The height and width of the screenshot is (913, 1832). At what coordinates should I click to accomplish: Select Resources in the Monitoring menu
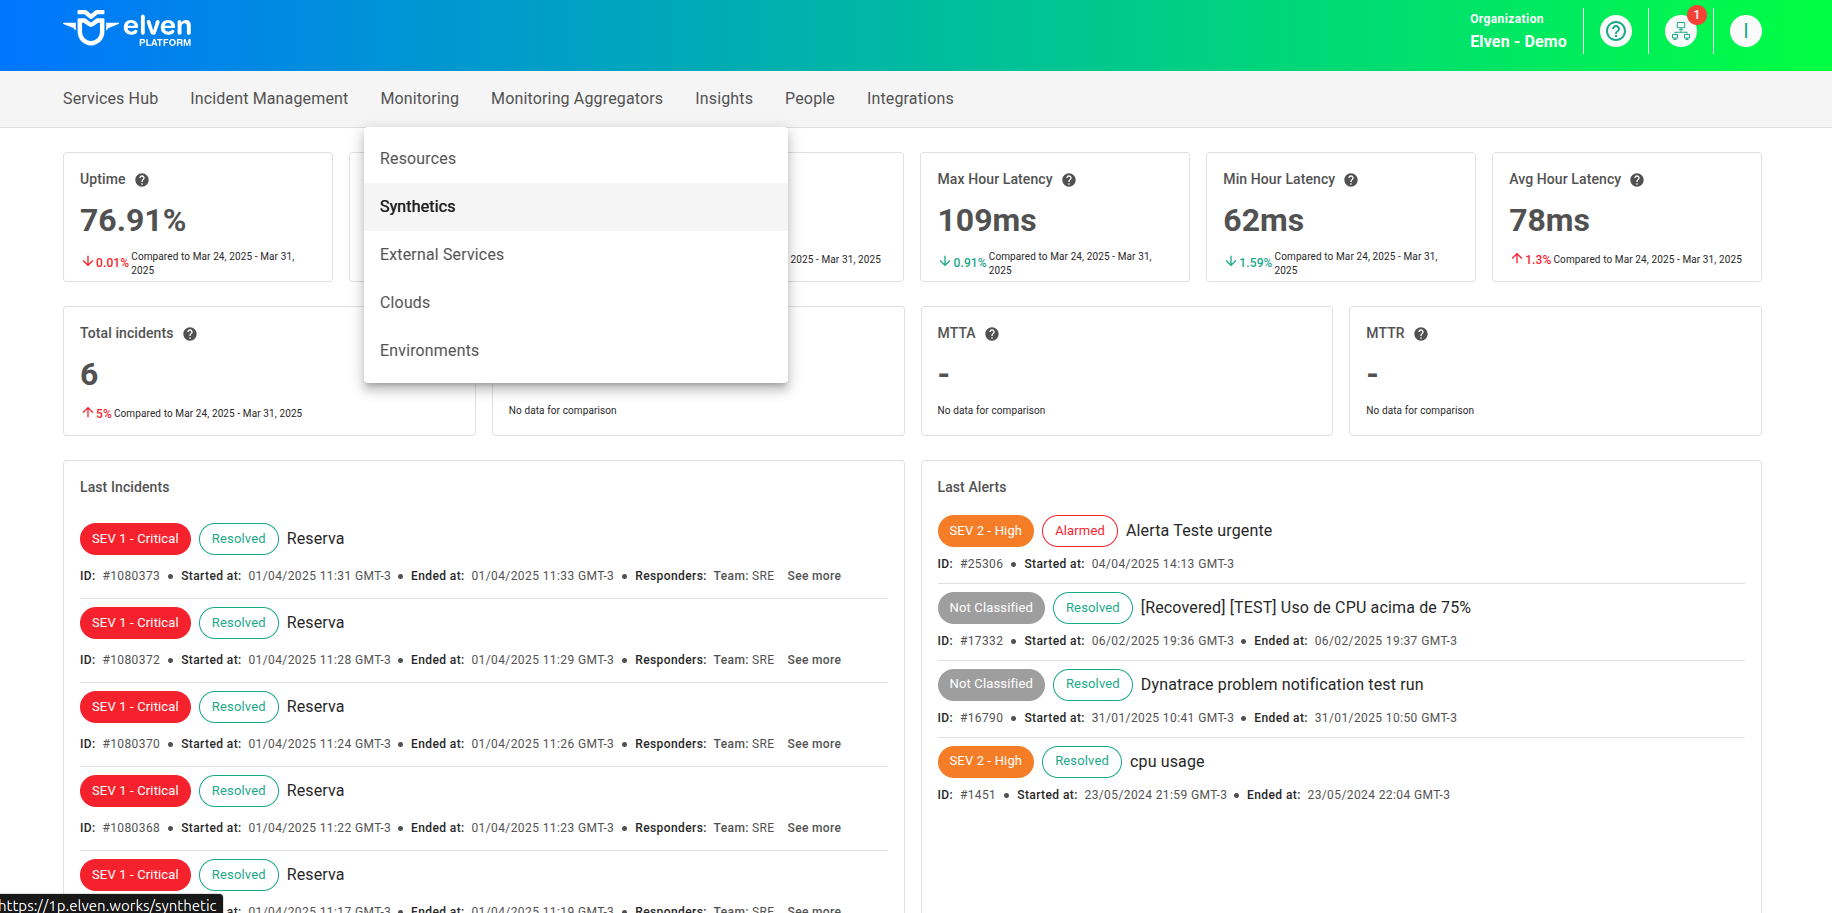417,159
